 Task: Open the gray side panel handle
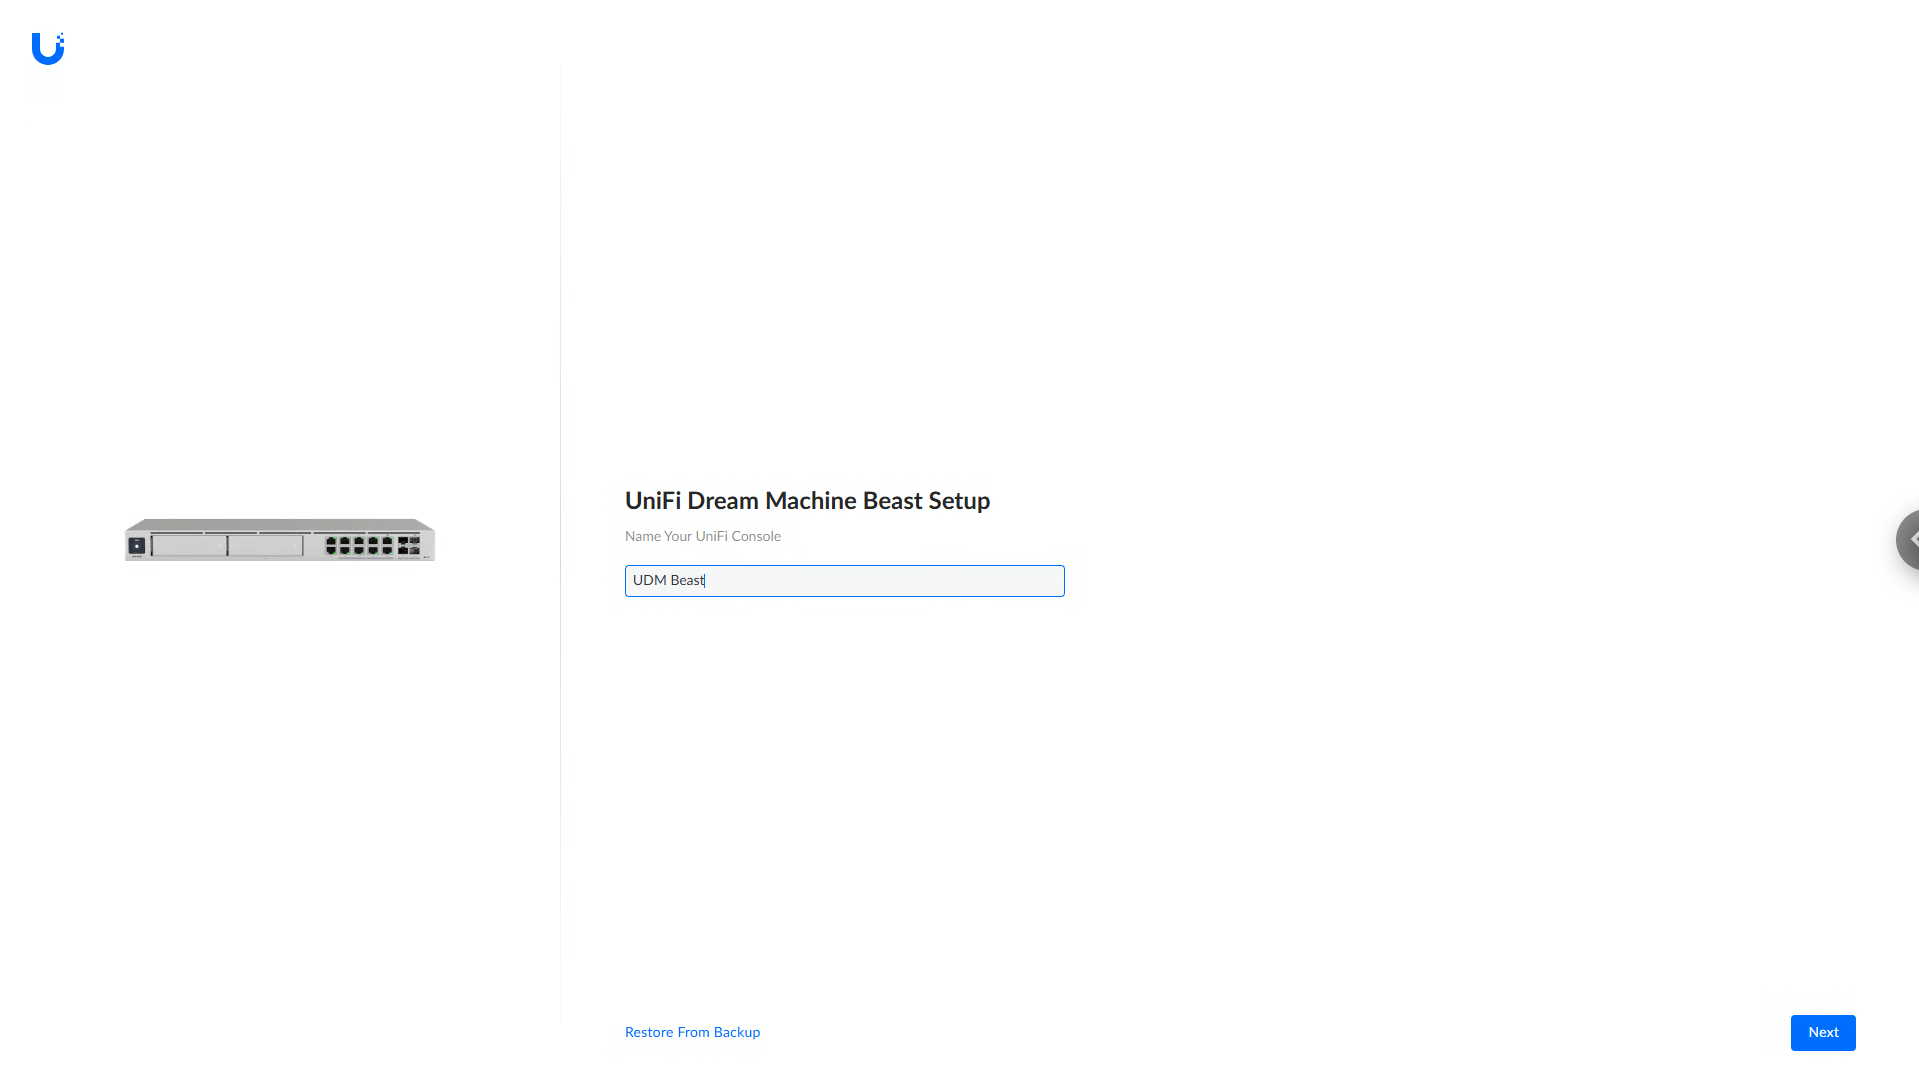[x=1908, y=539]
